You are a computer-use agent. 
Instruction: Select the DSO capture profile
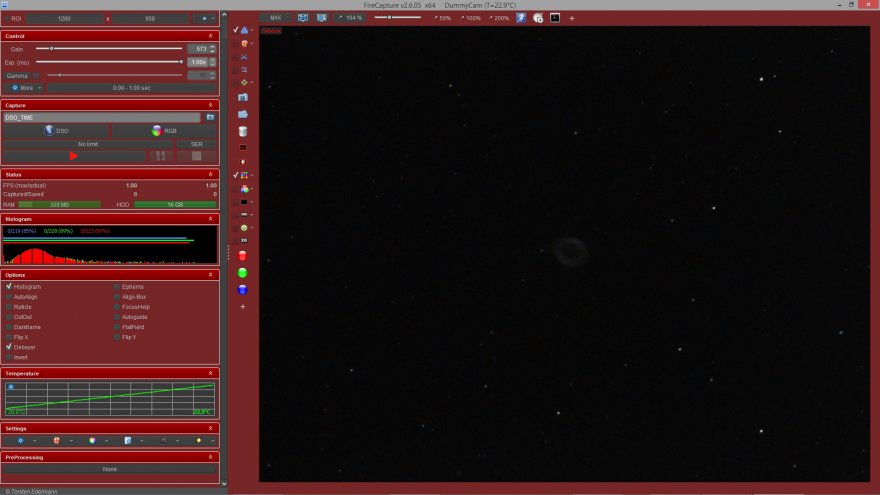click(x=56, y=130)
